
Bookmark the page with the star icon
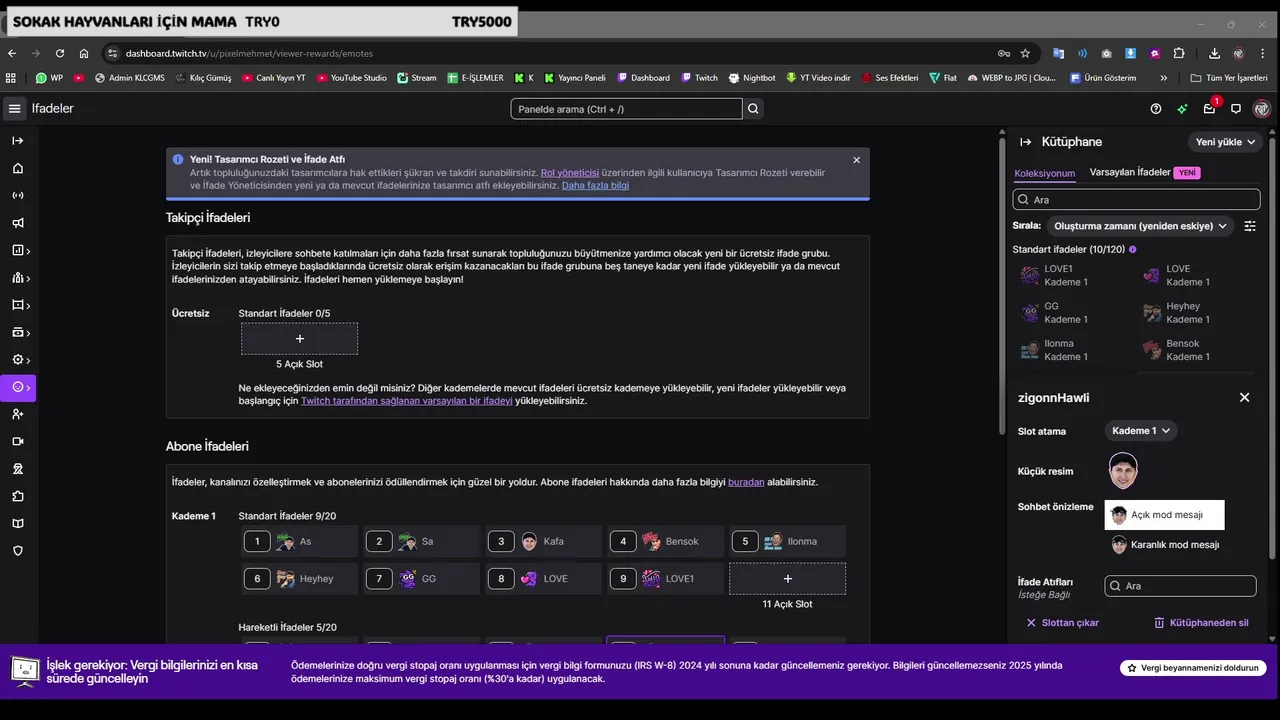[1025, 53]
